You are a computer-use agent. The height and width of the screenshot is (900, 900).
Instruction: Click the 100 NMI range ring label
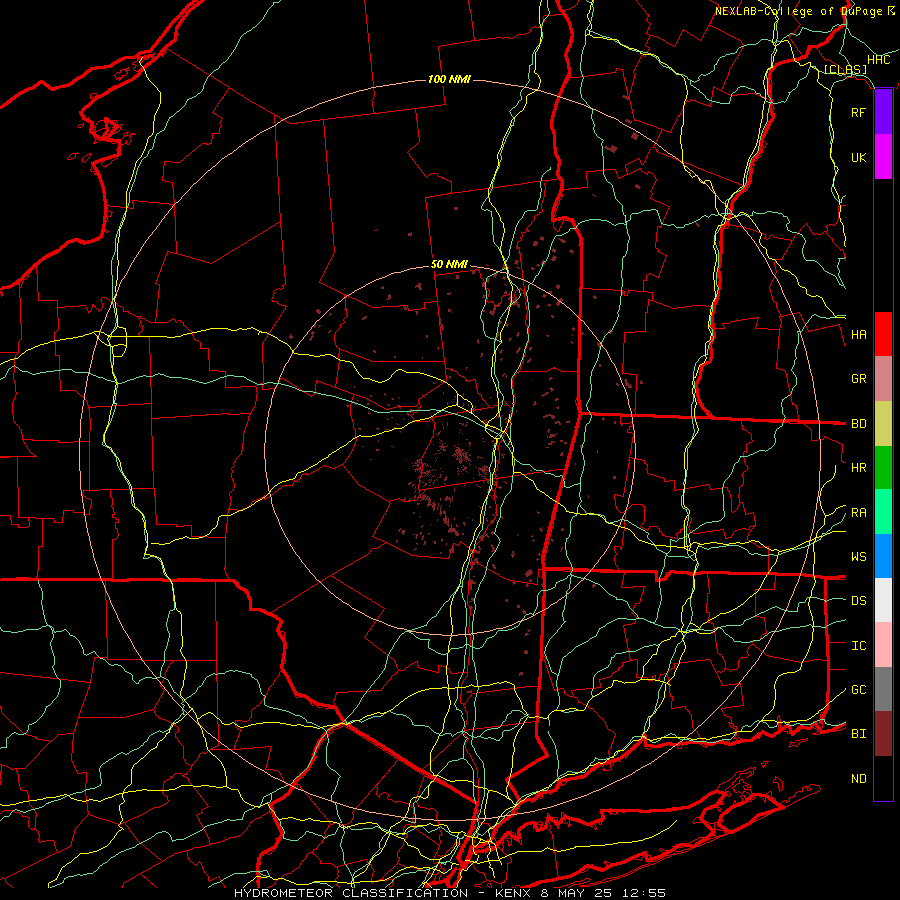click(x=449, y=79)
